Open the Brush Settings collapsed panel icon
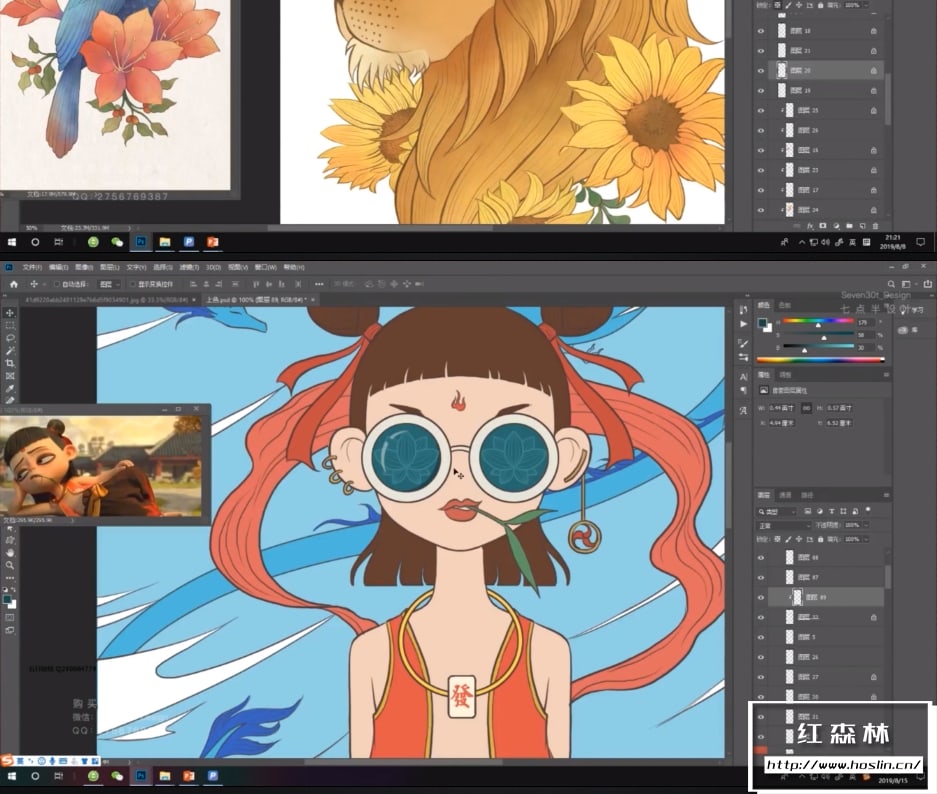 point(743,344)
